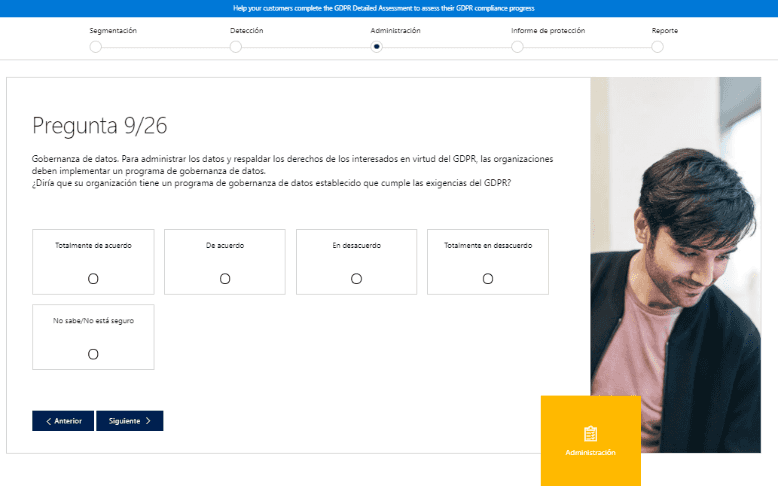Click the clipboard icon in yellow Administración tile
The image size is (778, 492).
(590, 434)
